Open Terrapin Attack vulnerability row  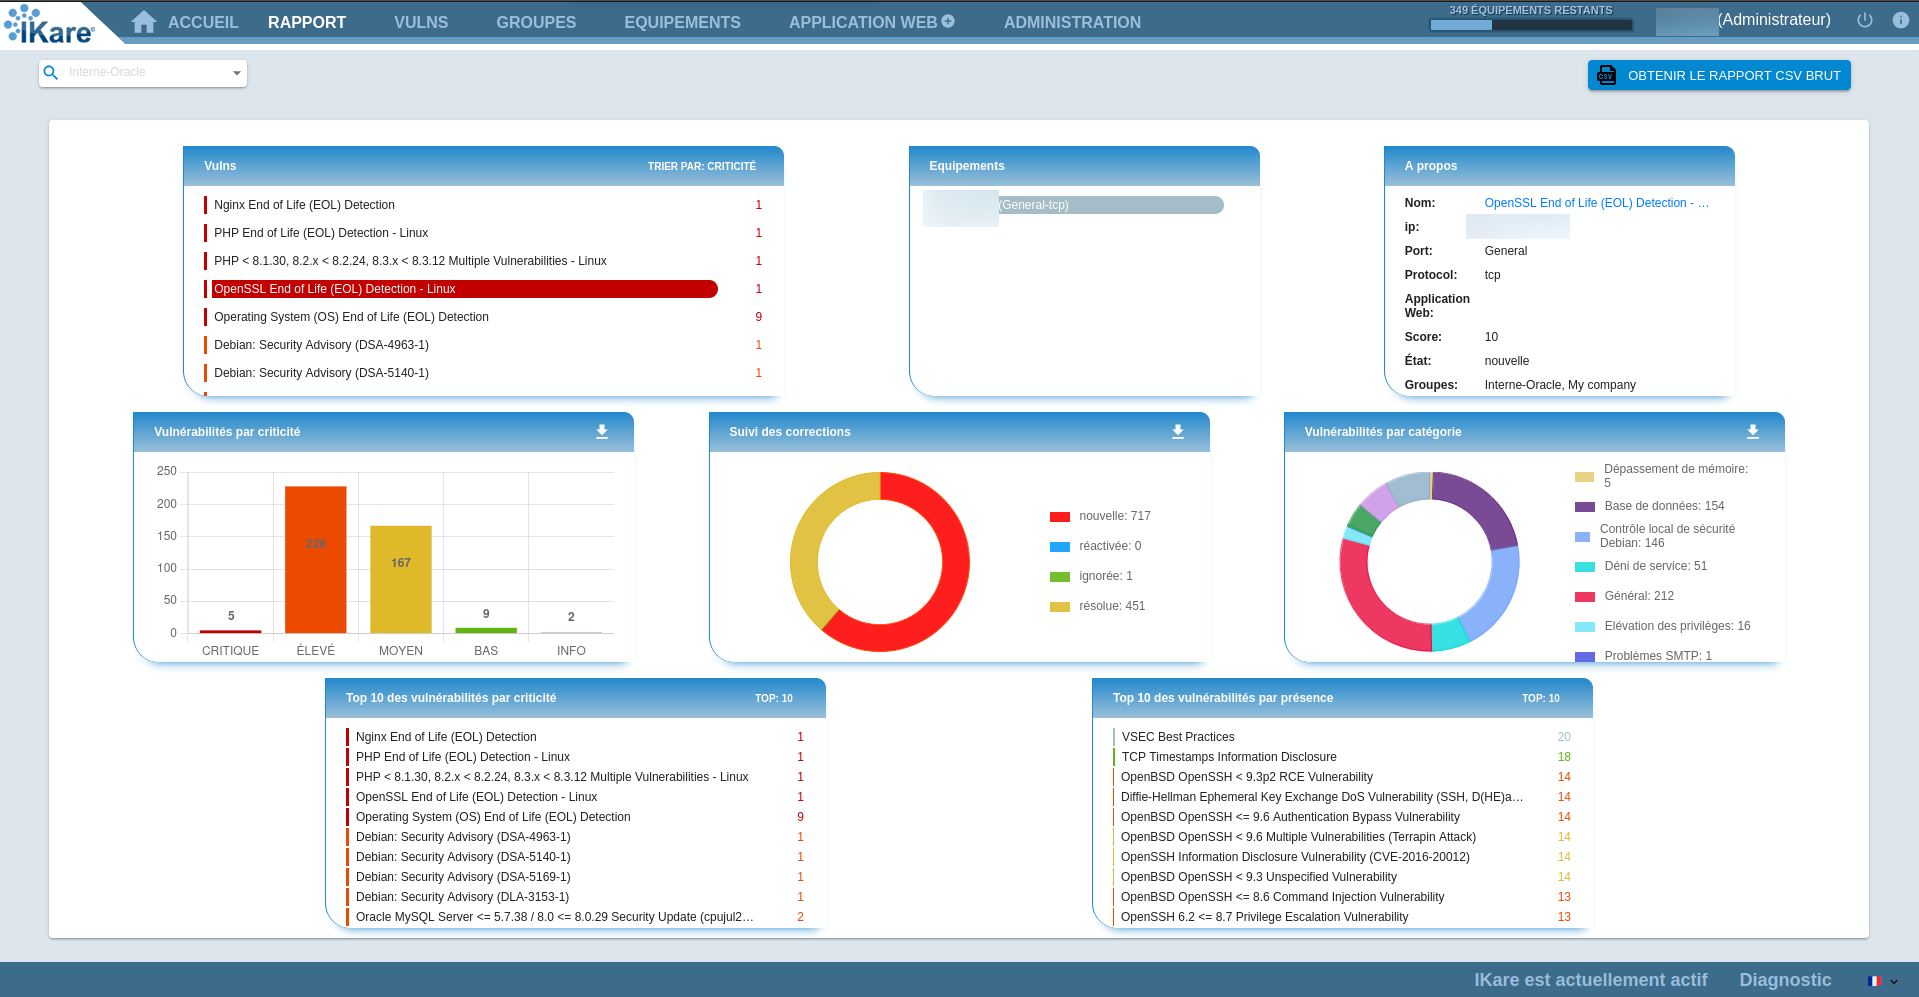coord(1342,837)
